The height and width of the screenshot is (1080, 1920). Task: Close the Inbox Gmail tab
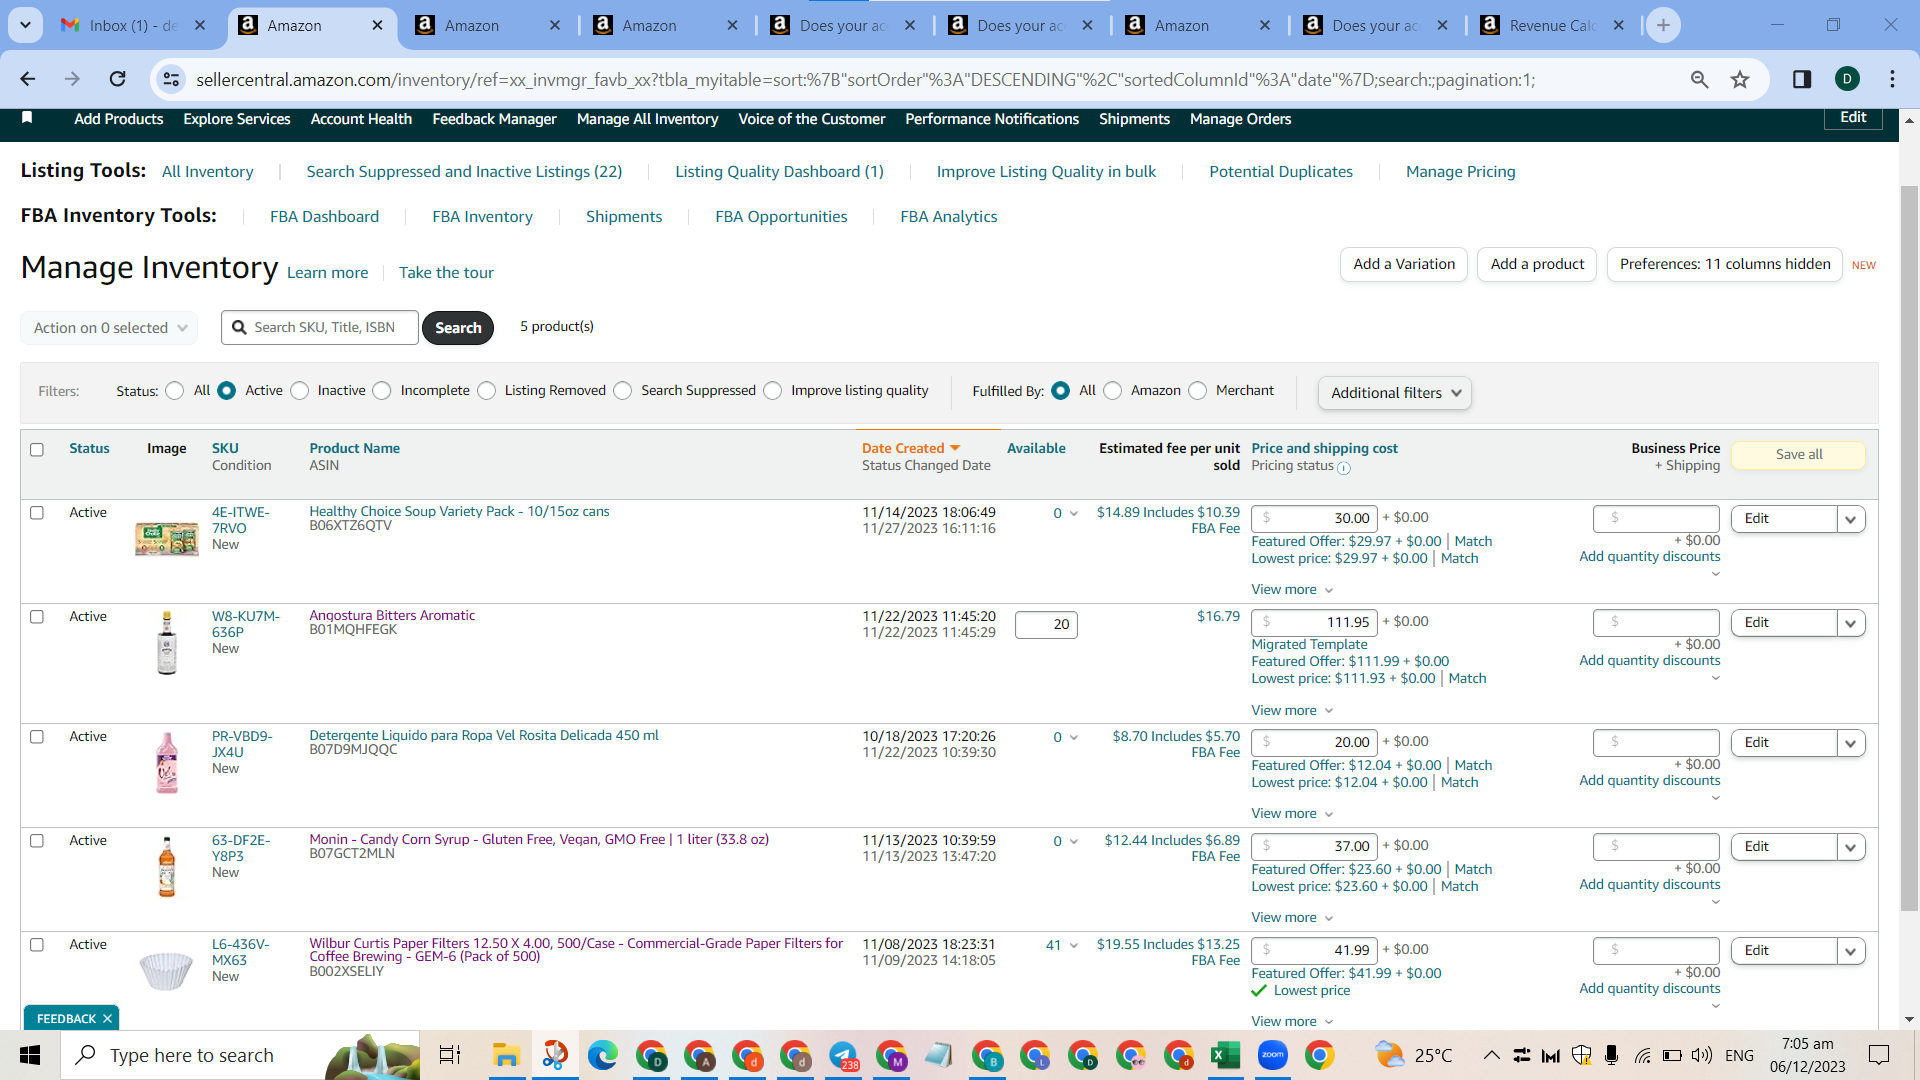[200, 25]
